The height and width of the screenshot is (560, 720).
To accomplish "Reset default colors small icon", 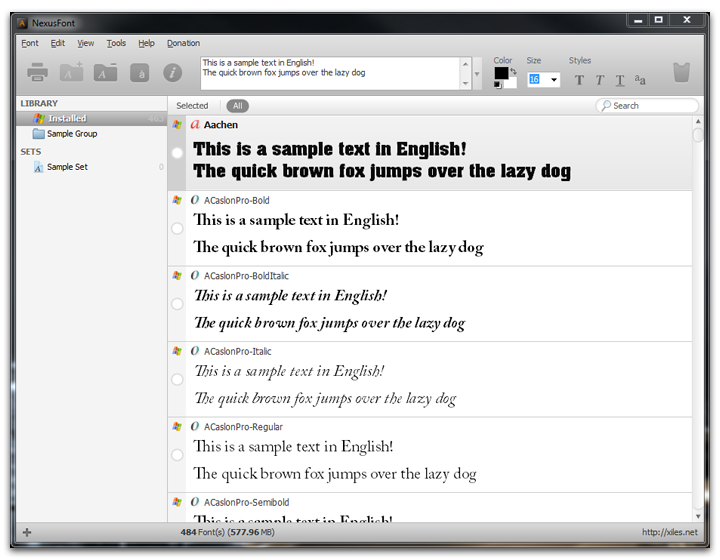I will point(498,85).
